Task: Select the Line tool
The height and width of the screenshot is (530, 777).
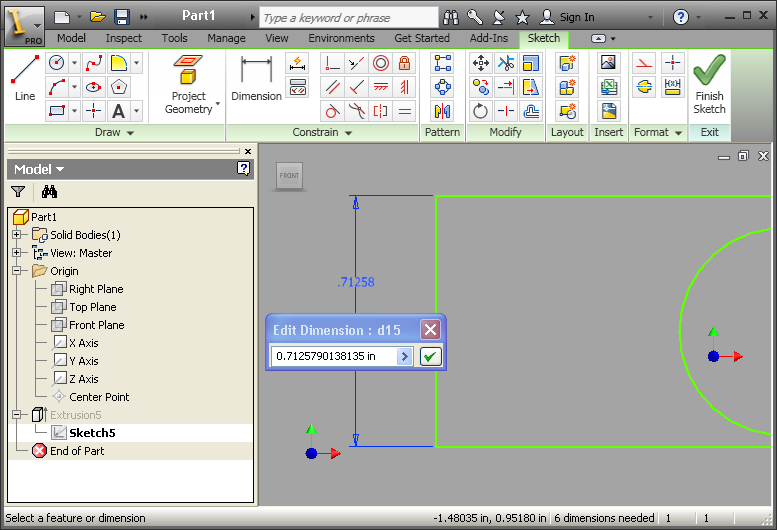Action: tap(25, 78)
